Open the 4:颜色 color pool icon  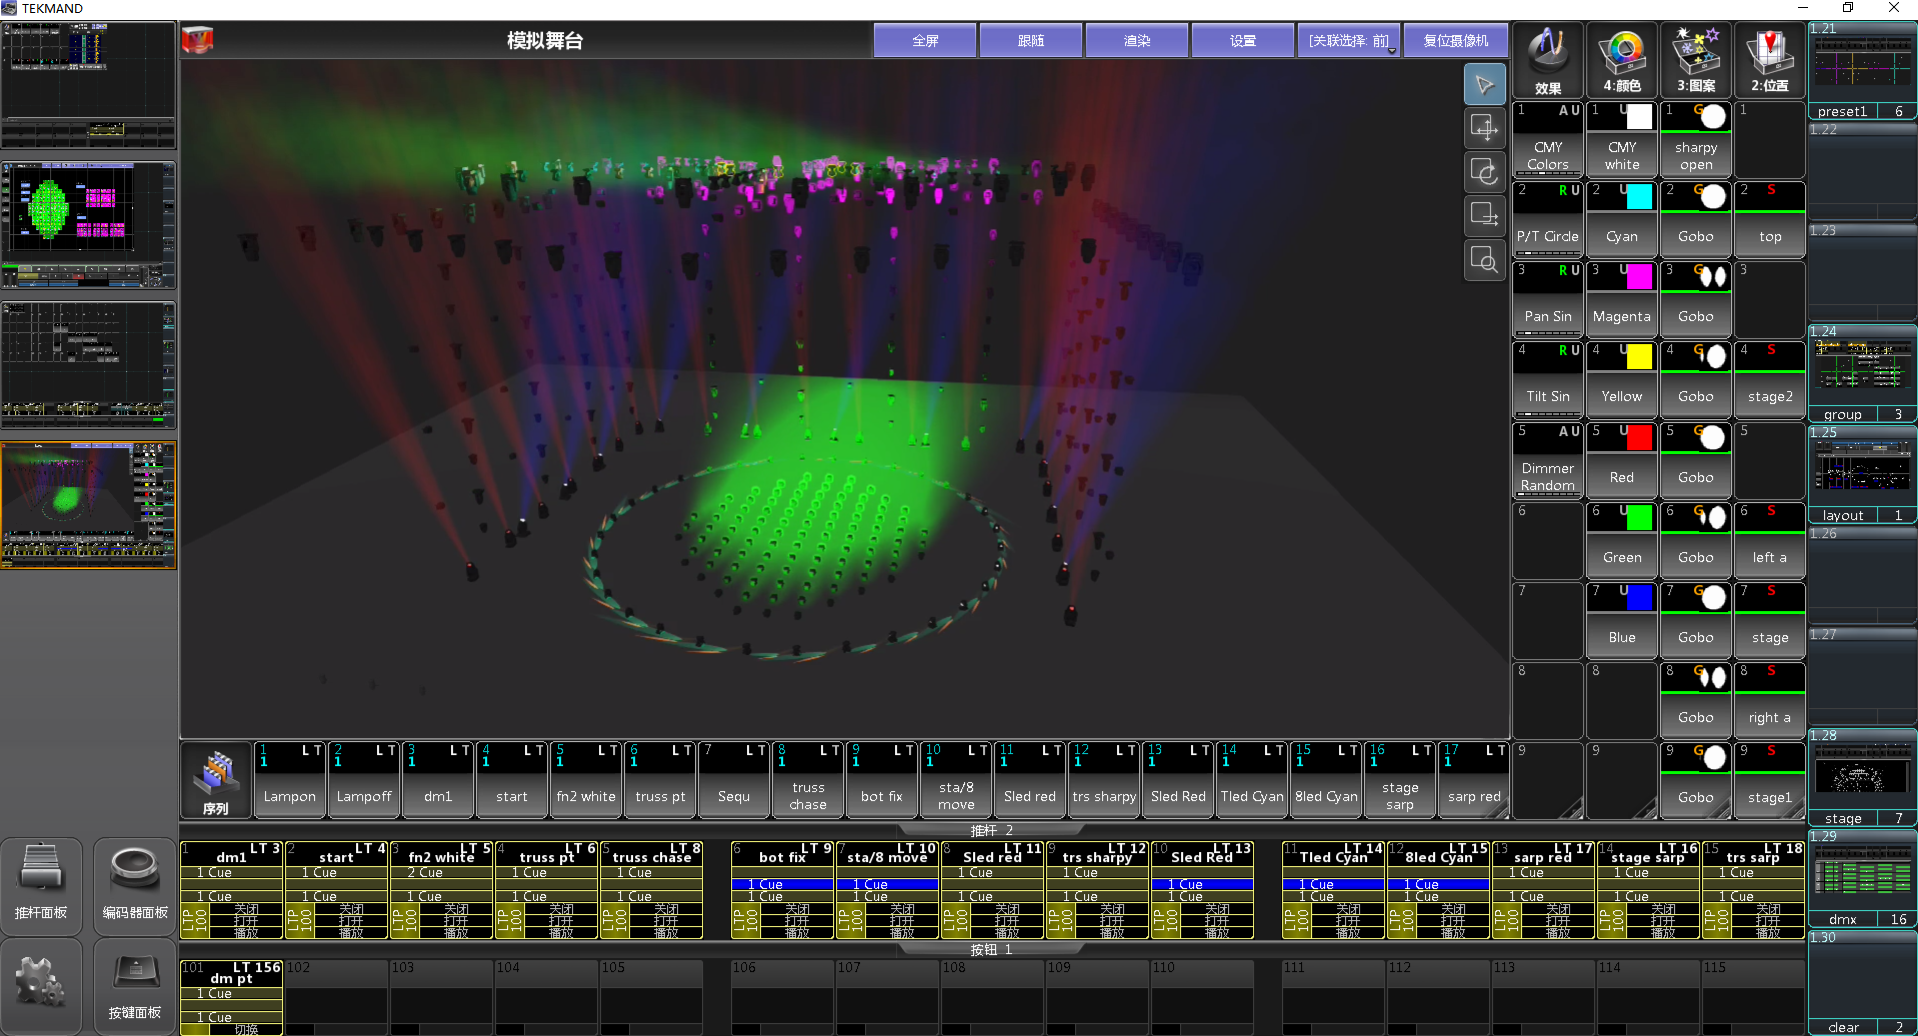pyautogui.click(x=1621, y=60)
